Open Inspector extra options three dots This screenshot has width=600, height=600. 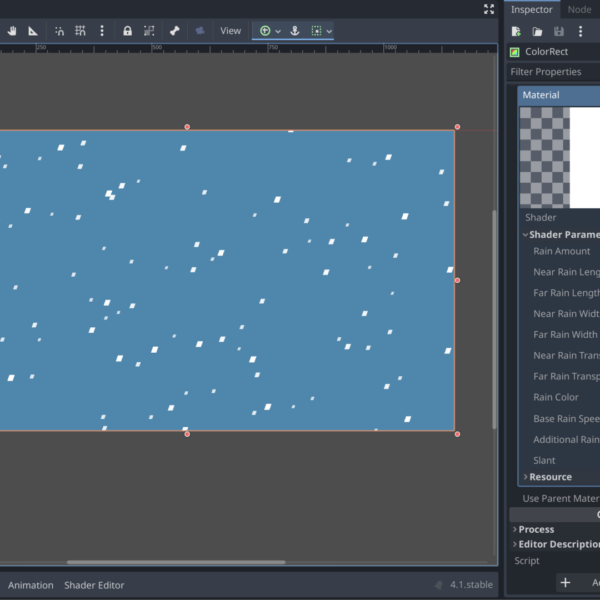[x=580, y=31]
